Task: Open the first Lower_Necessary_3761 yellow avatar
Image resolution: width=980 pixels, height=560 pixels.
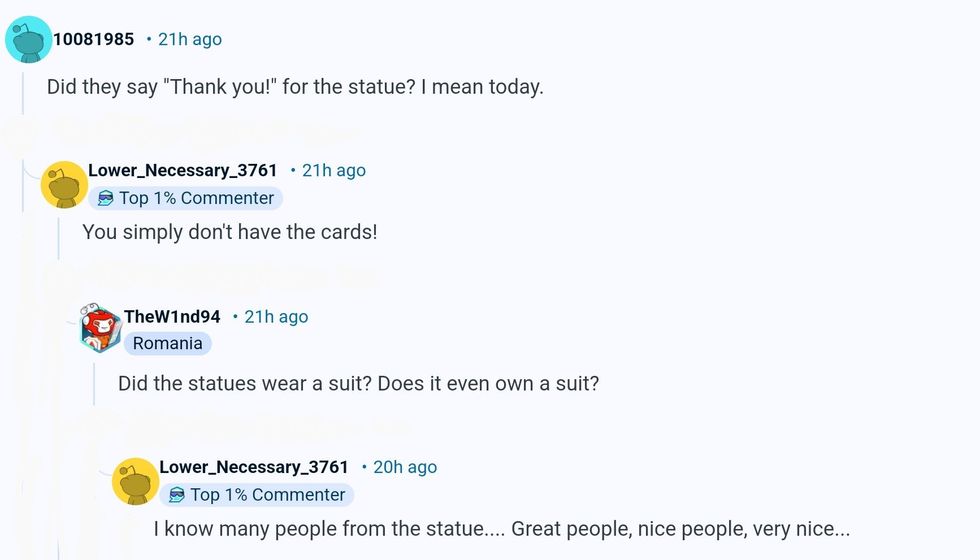Action: (x=64, y=184)
